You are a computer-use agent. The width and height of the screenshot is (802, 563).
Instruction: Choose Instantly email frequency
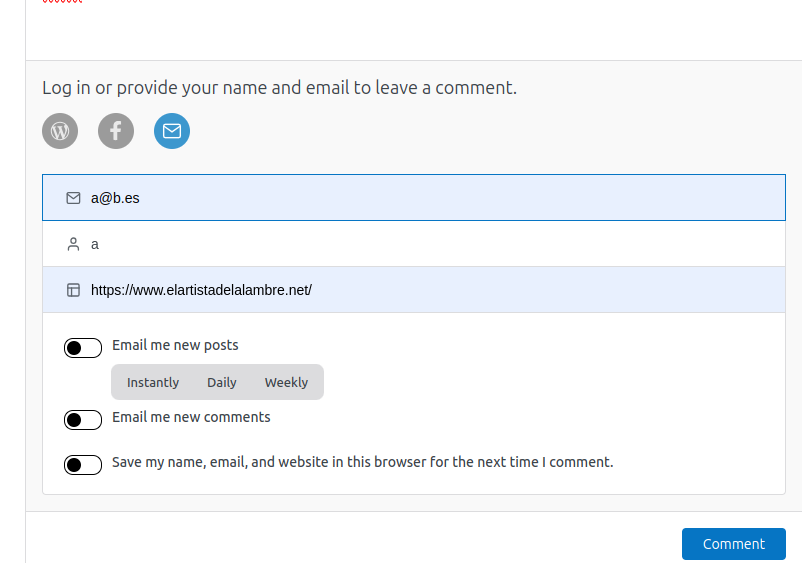coord(153,382)
